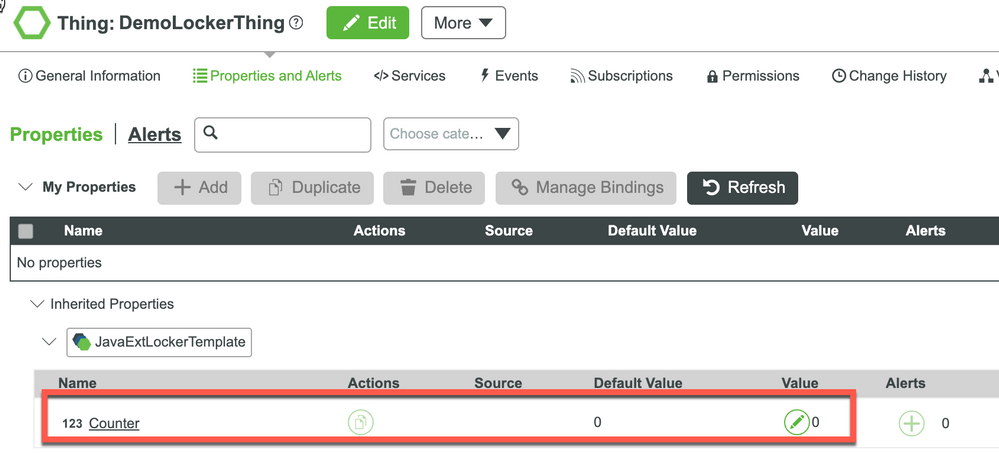Image resolution: width=999 pixels, height=453 pixels.
Task: Click the Delete button
Action: [x=434, y=187]
